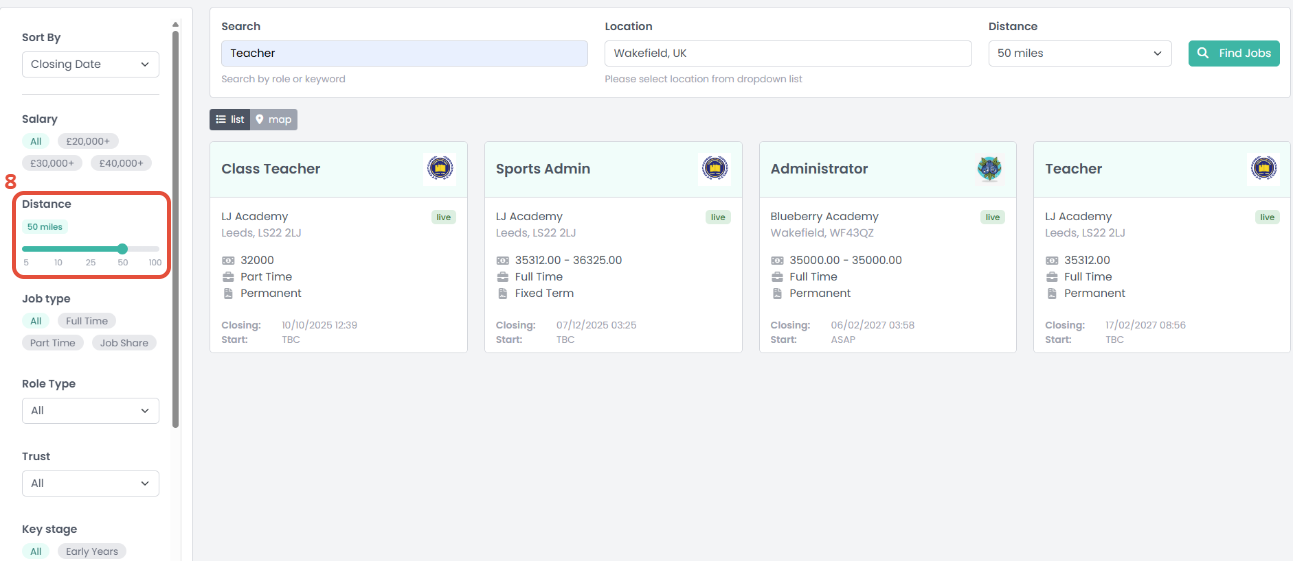Click the Find Jobs button
This screenshot has width=1293, height=561.
coord(1234,53)
